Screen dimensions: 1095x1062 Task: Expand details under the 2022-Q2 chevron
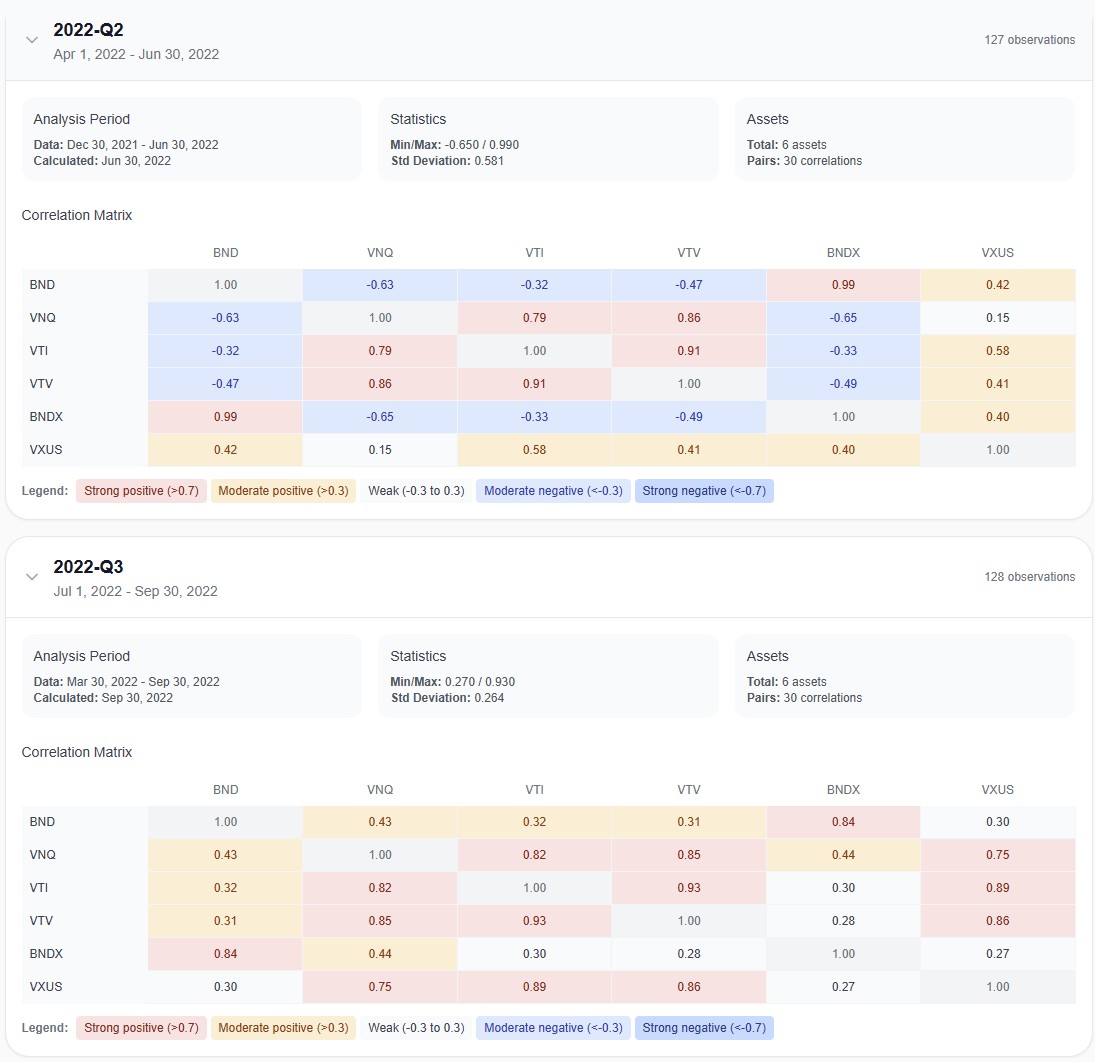pyautogui.click(x=31, y=40)
